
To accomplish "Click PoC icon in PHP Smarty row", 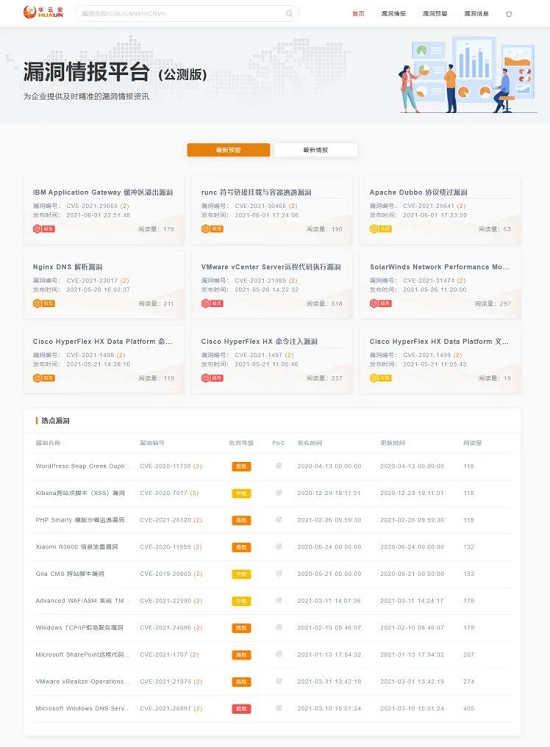I will coord(279,520).
